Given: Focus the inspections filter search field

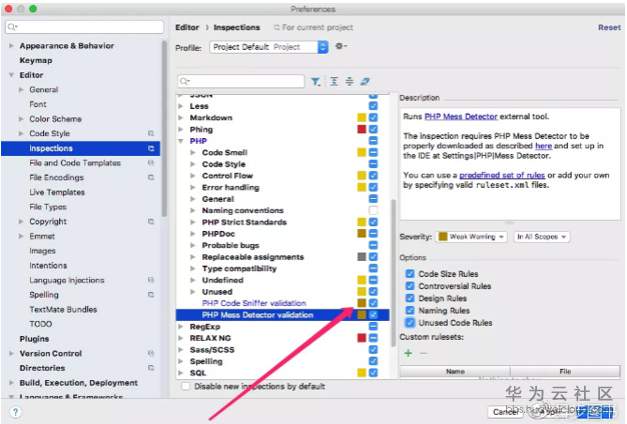Looking at the screenshot, I should tap(241, 81).
